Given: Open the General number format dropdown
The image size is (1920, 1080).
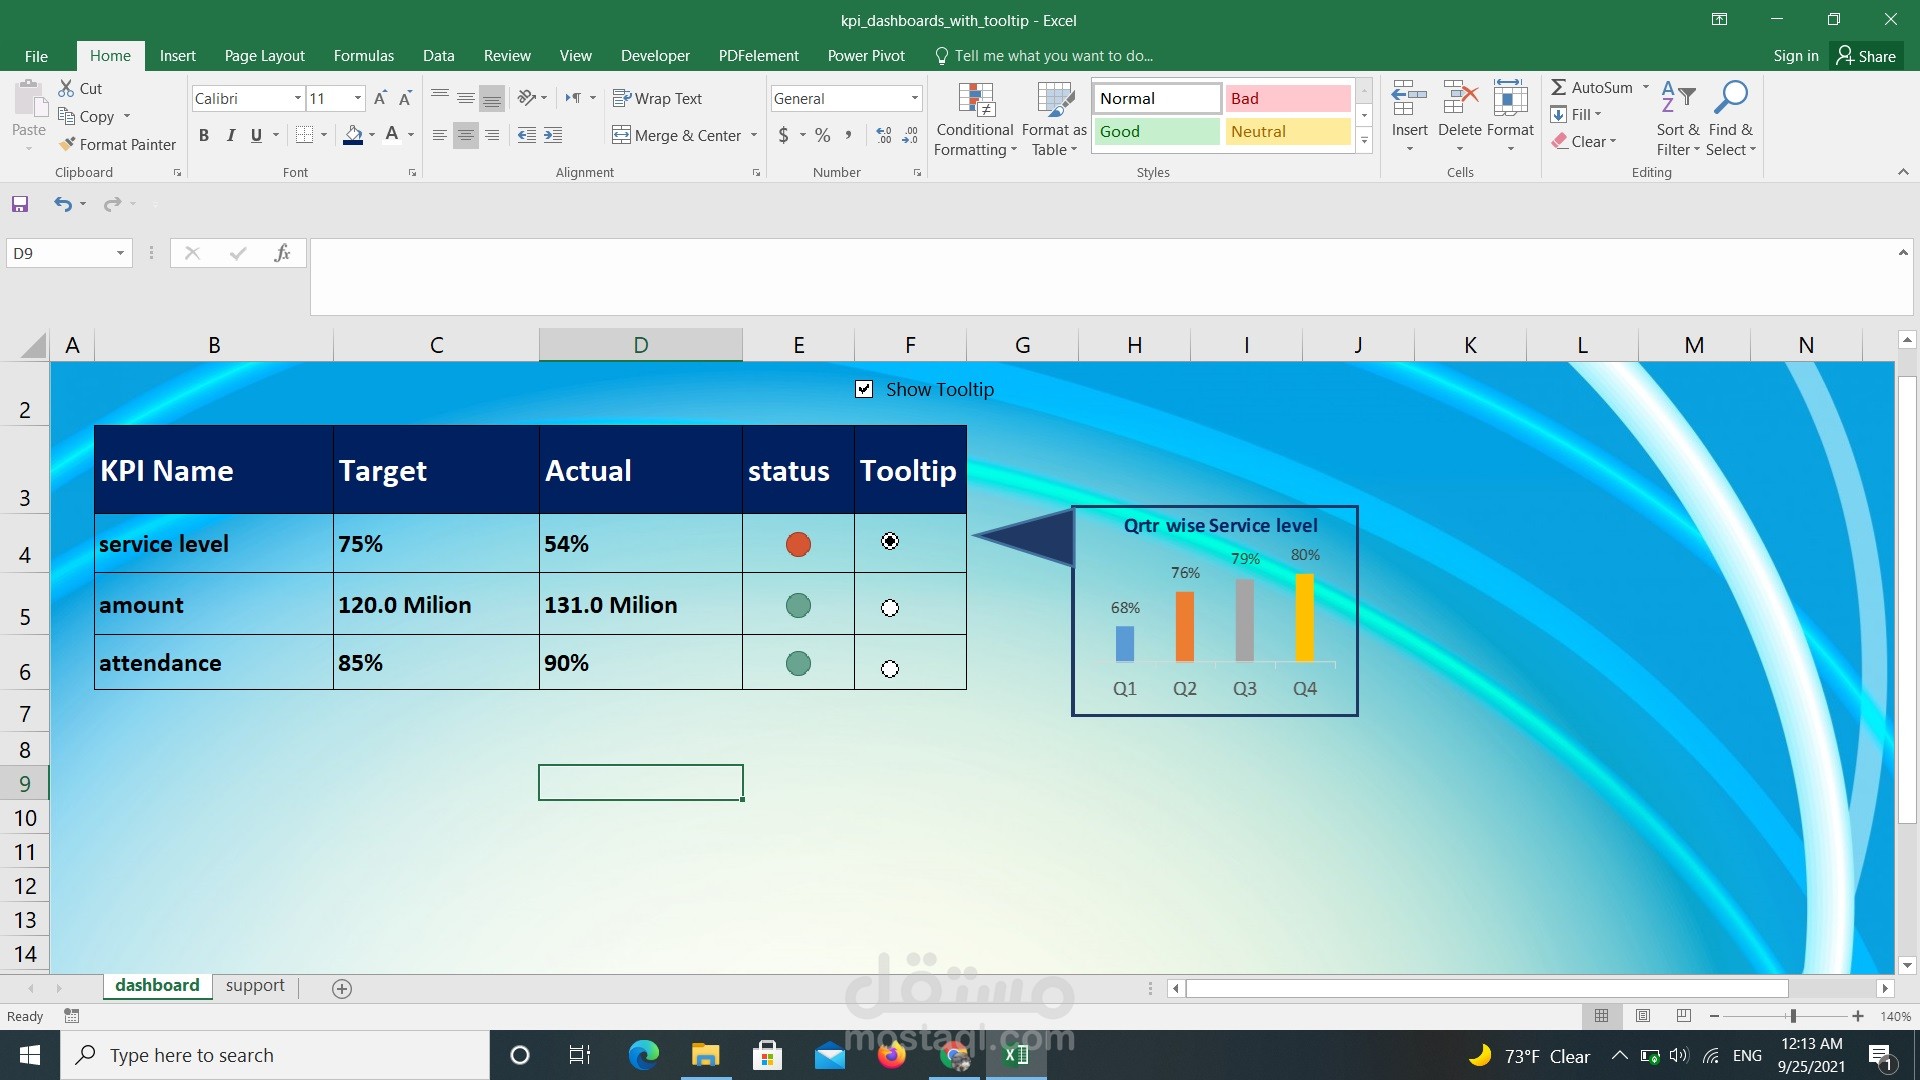Looking at the screenshot, I should click(x=914, y=98).
